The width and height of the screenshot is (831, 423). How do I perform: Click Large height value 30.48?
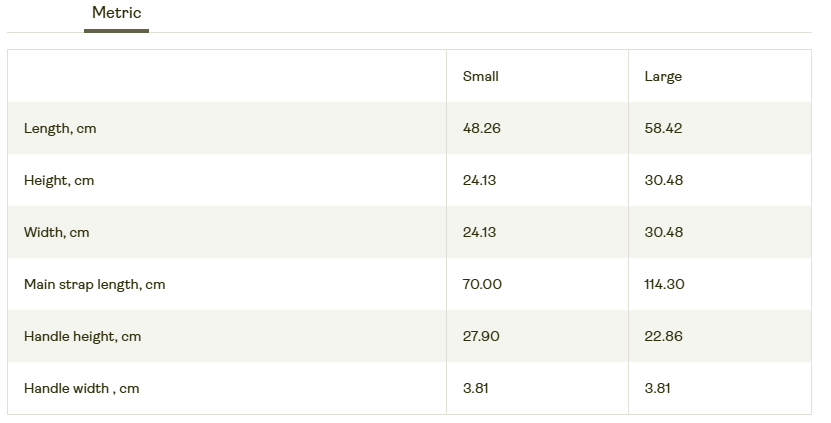(x=663, y=181)
